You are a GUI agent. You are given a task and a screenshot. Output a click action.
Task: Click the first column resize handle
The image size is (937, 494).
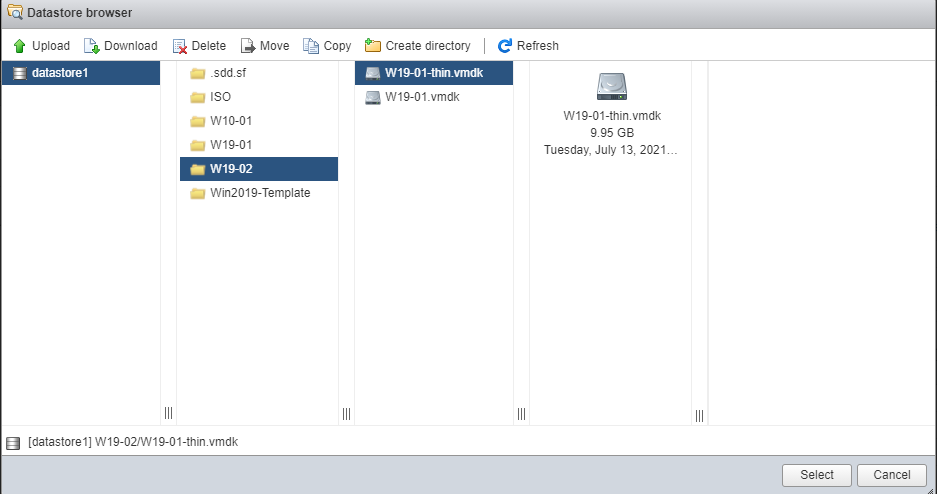tap(169, 413)
